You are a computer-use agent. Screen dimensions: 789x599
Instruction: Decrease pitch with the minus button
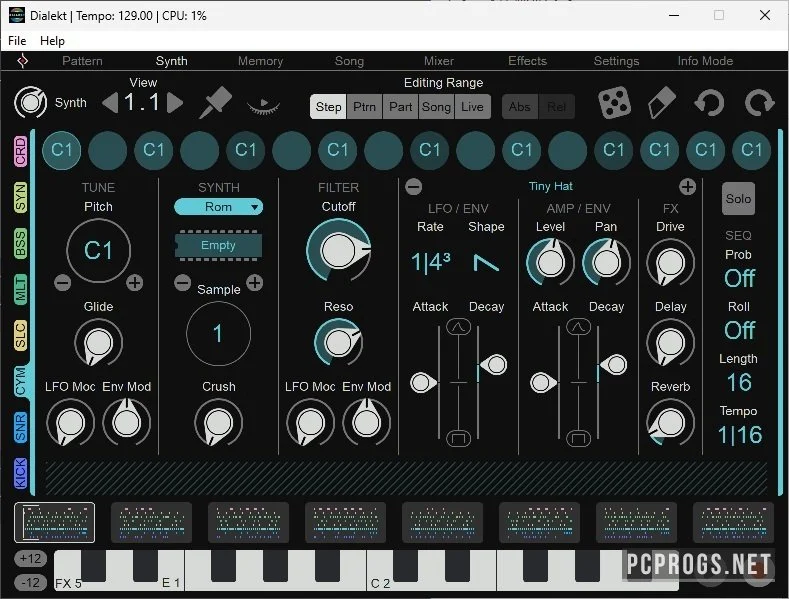pyautogui.click(x=62, y=282)
